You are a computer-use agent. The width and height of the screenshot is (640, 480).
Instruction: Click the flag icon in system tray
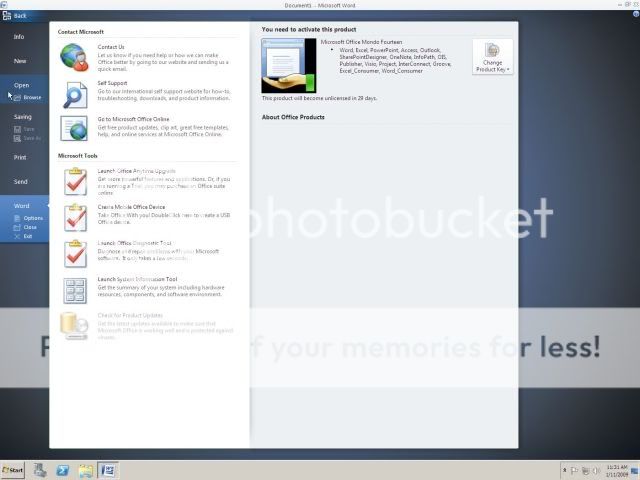574,471
